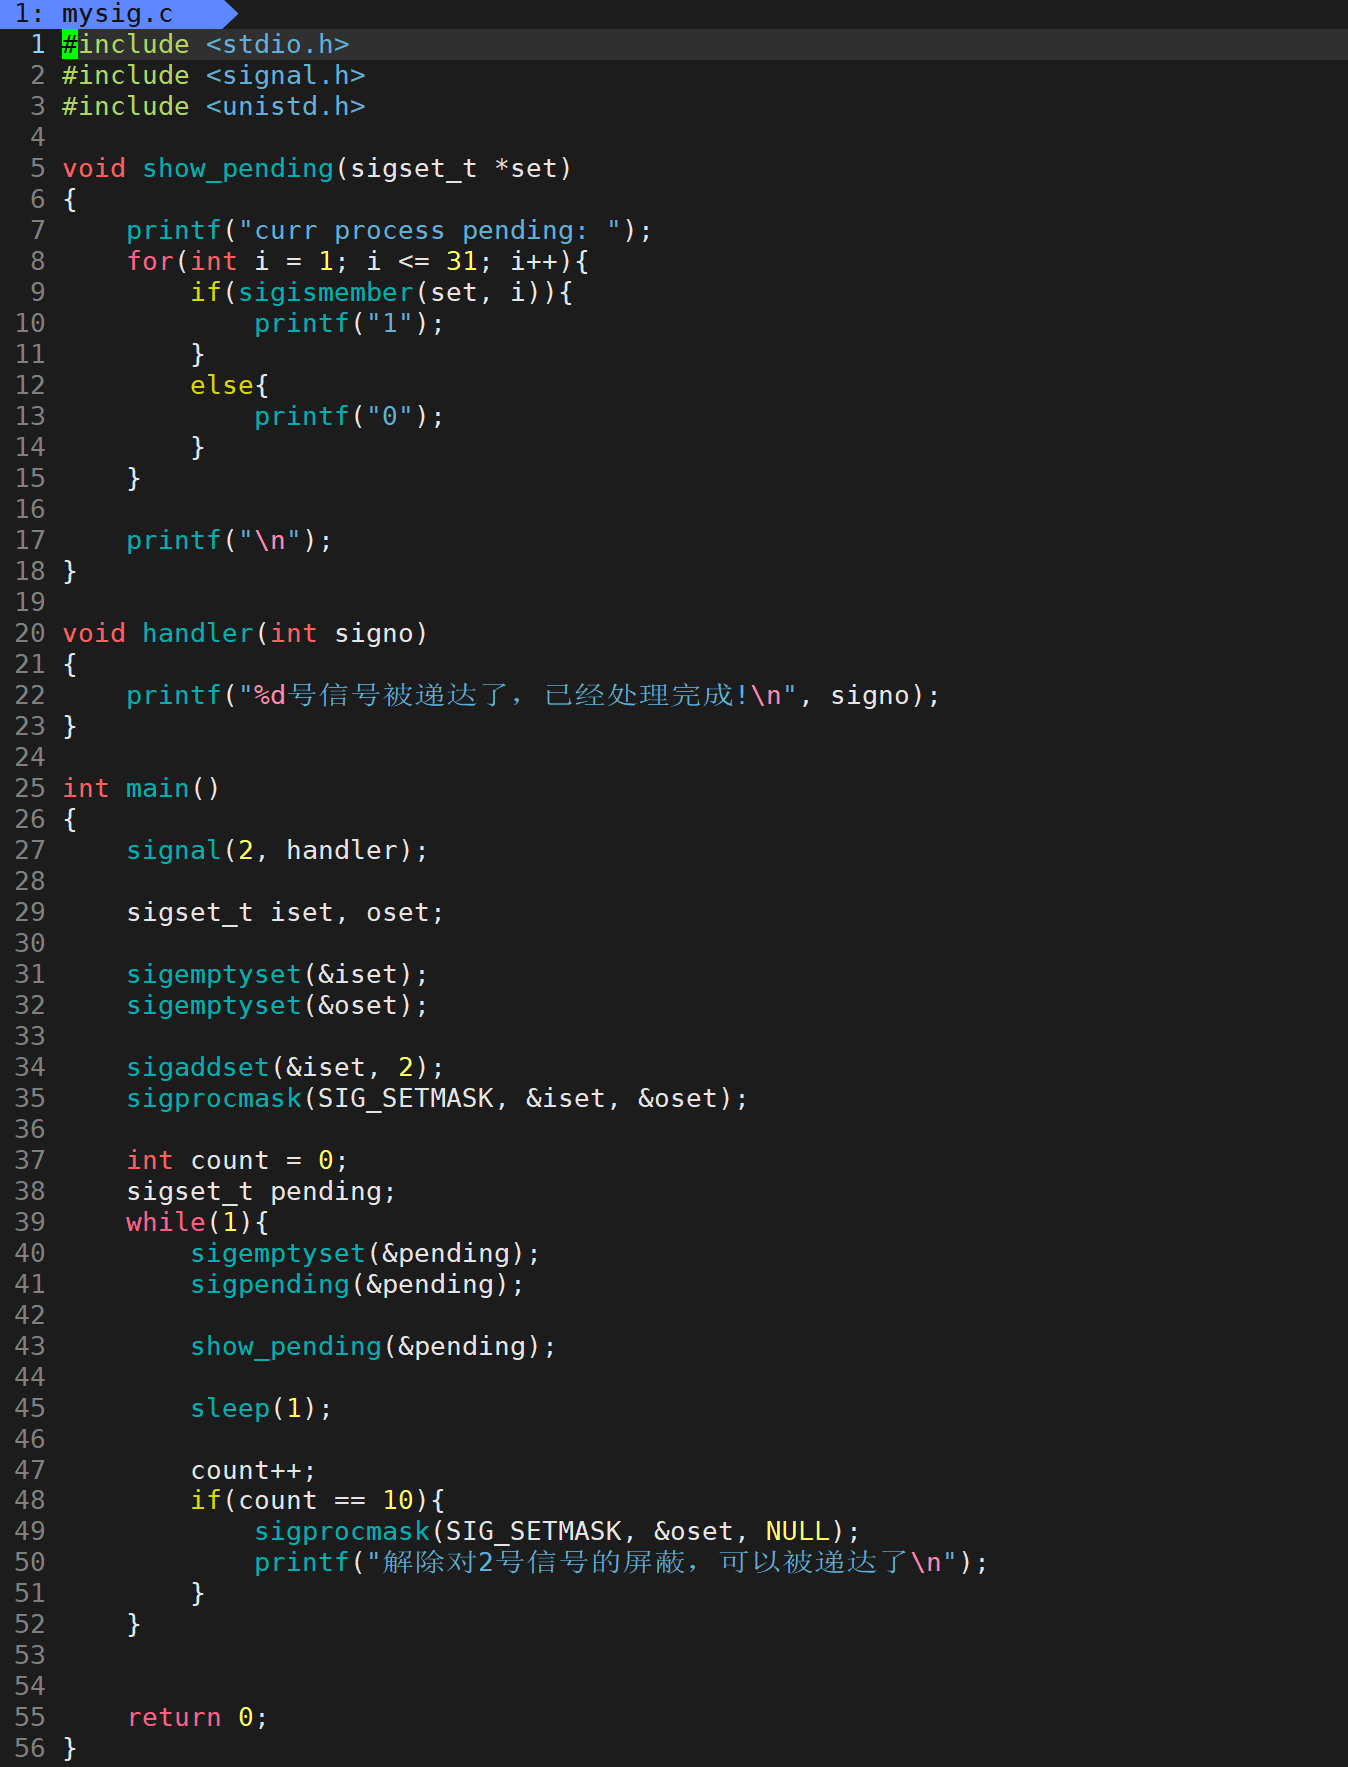Click the sleep(1) call
The width and height of the screenshot is (1348, 1767).
pos(261,1408)
